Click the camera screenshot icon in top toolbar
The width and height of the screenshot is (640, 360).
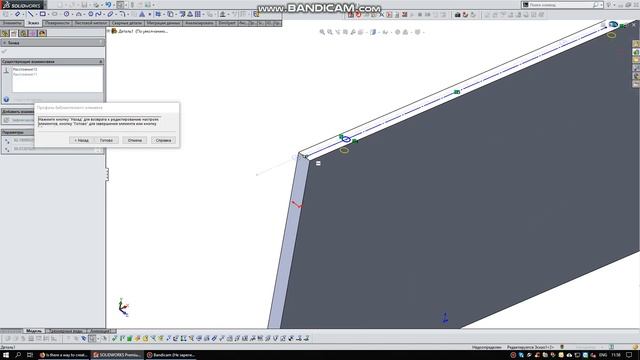click(x=458, y=15)
